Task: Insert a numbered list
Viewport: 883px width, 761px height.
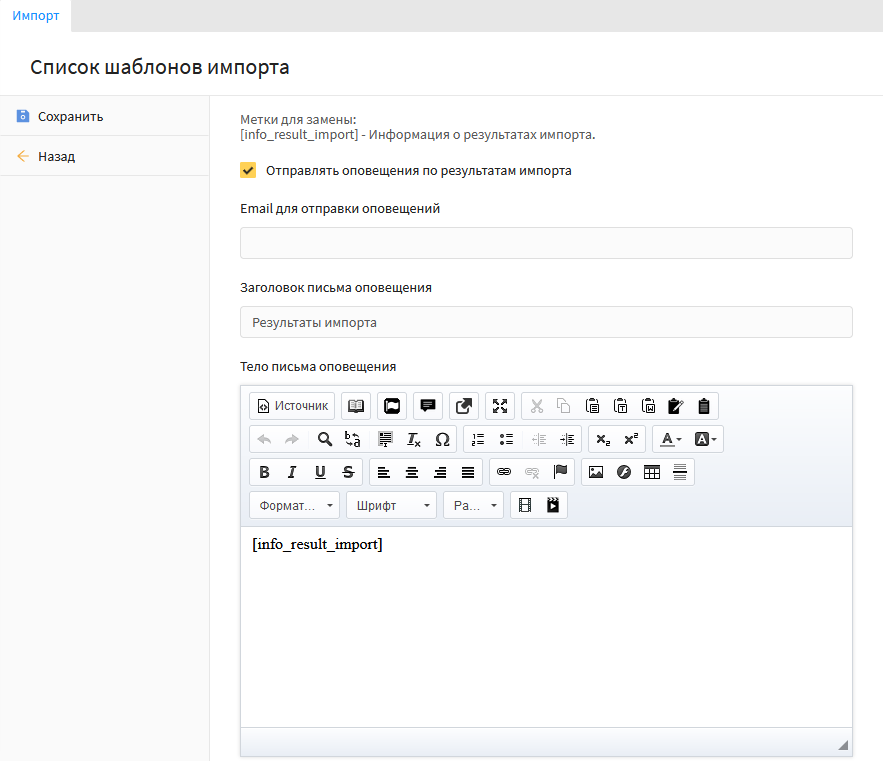Action: point(478,439)
